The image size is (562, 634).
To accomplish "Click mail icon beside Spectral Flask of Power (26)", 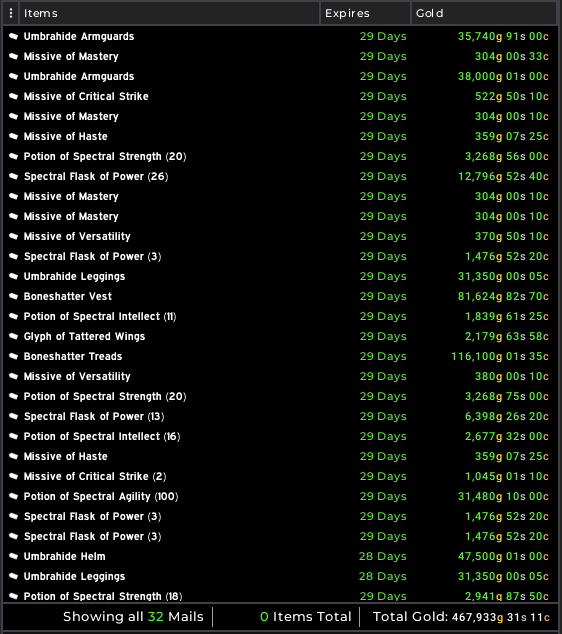I will pyautogui.click(x=13, y=176).
